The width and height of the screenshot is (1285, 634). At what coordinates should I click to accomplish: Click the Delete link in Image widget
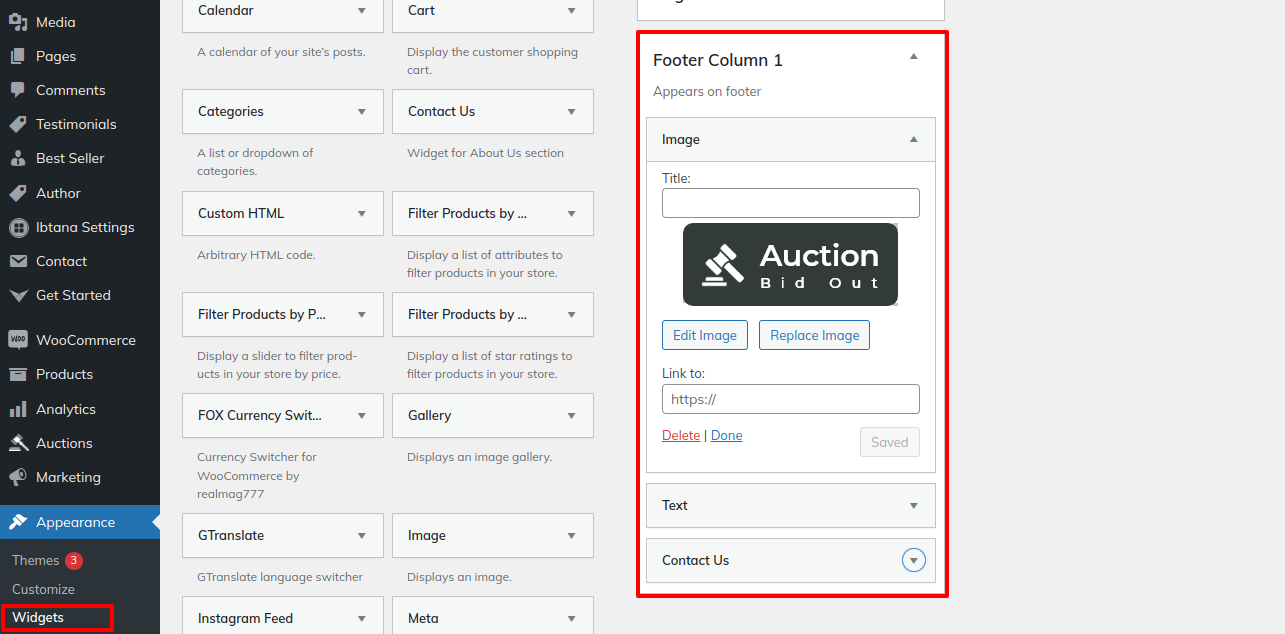[681, 436]
